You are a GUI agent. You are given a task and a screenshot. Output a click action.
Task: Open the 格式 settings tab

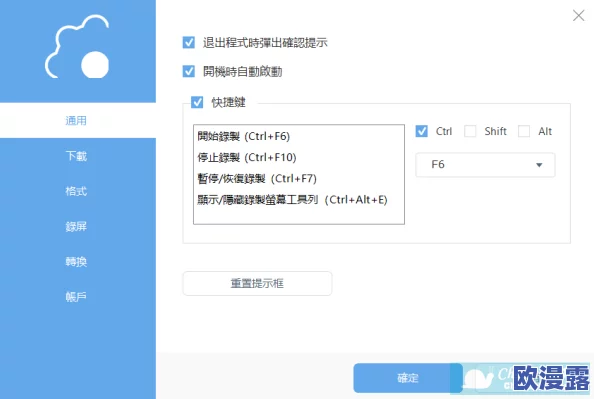coord(78,191)
